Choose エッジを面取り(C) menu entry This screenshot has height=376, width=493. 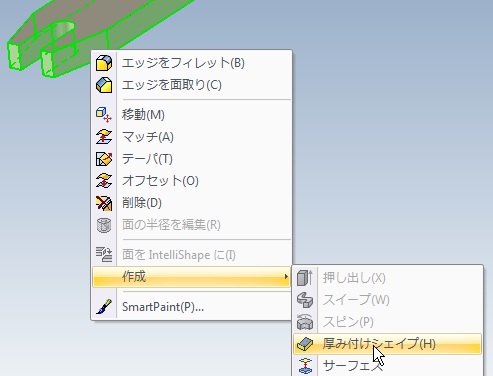point(192,85)
